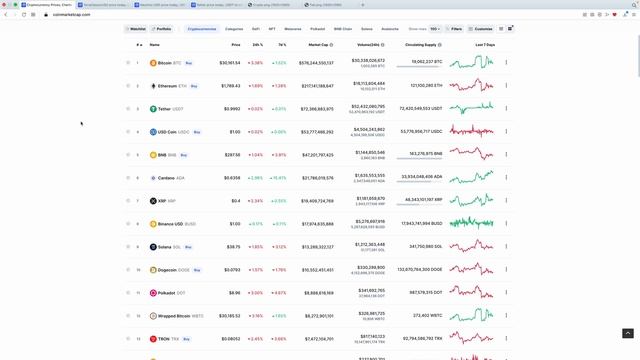
Task: Toggle watchlist star for XRP
Action: 128,201
